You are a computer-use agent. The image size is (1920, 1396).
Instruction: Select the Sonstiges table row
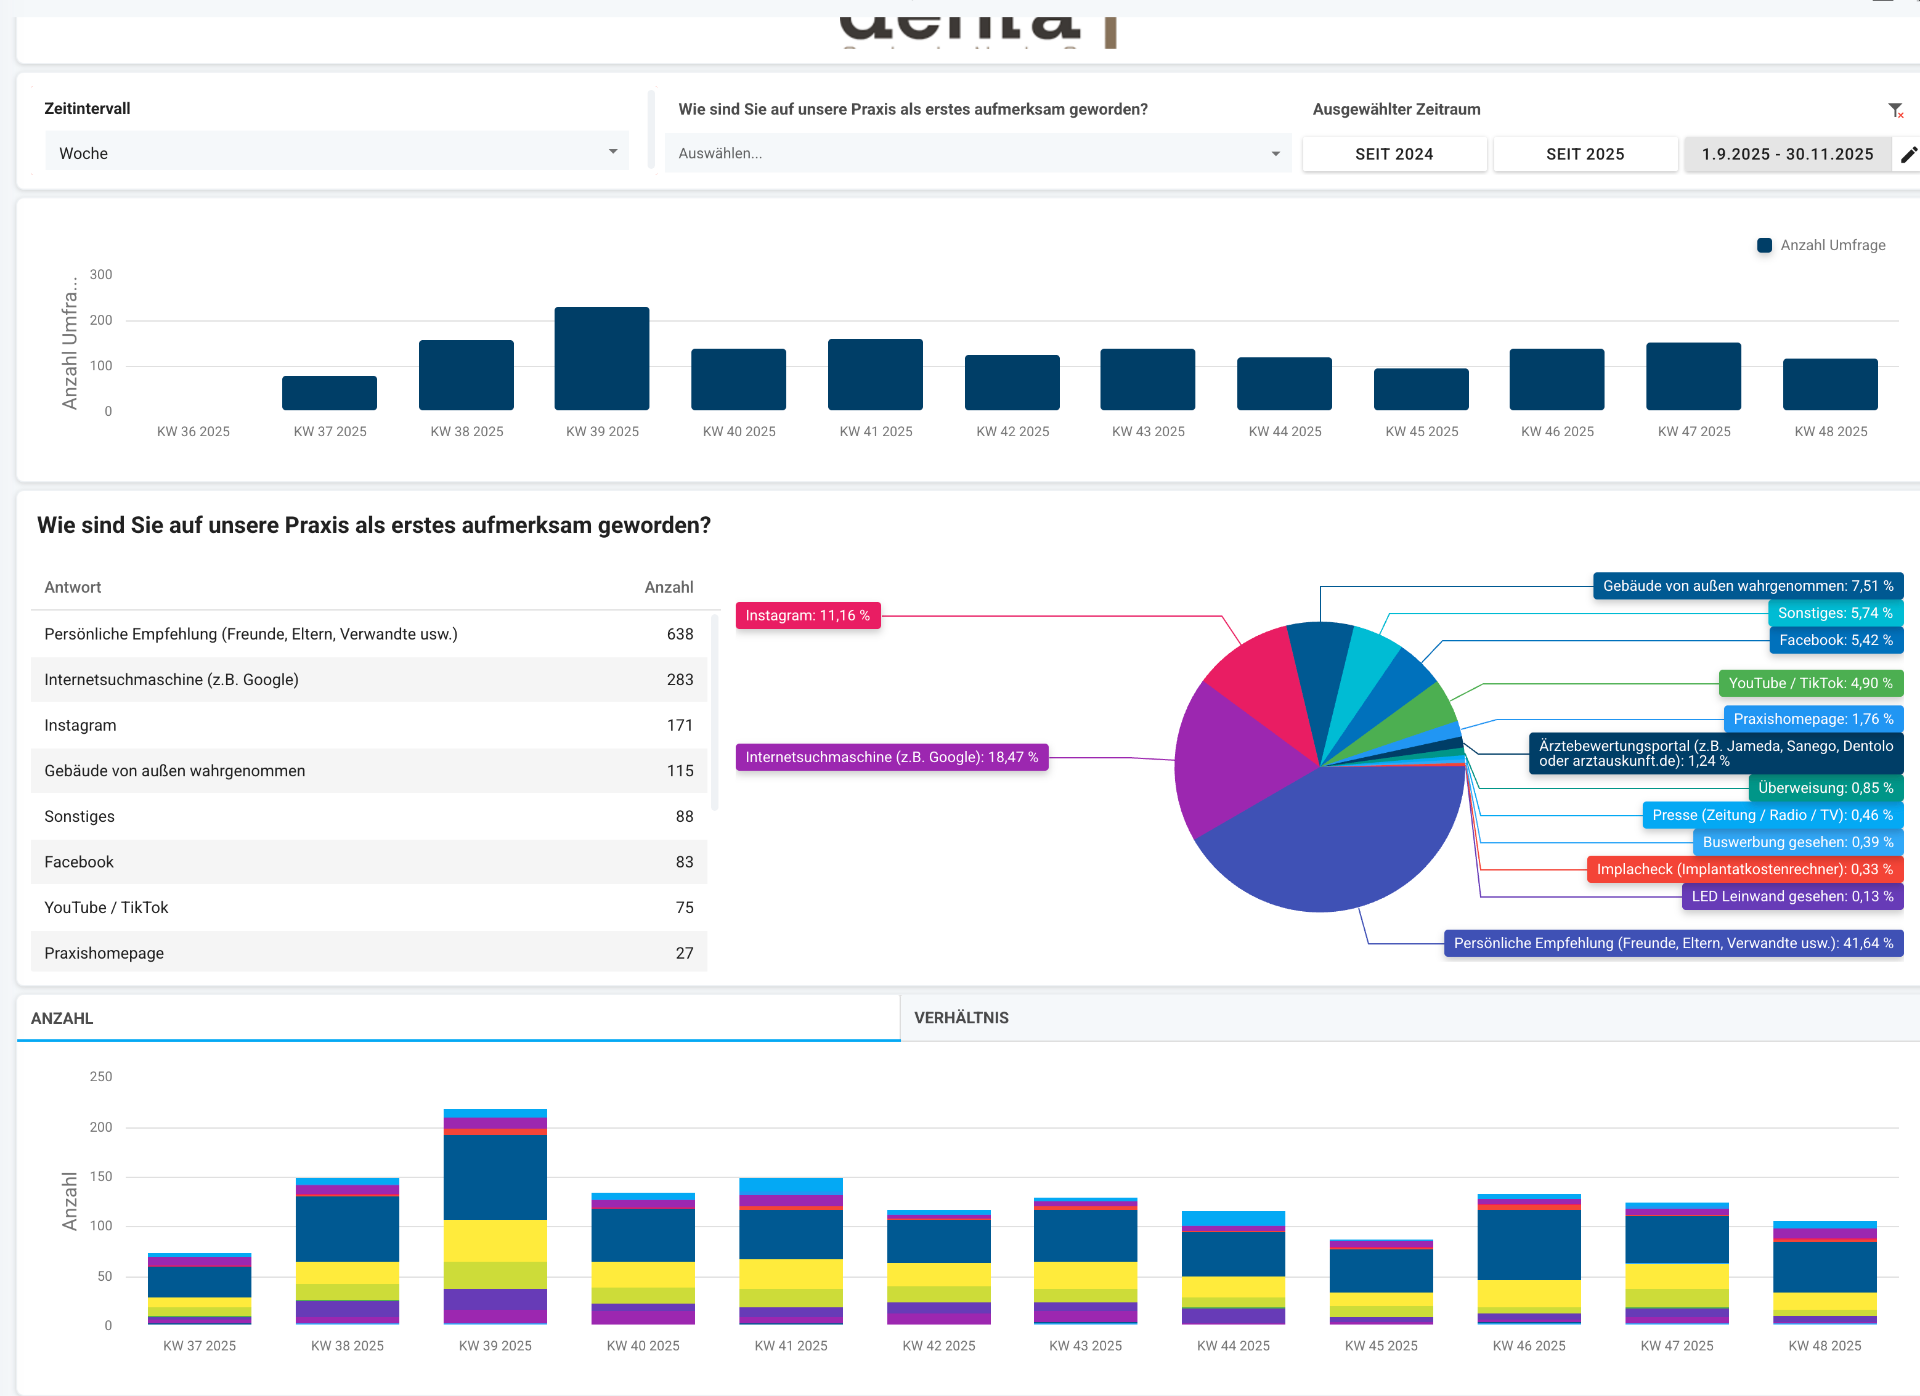point(369,816)
